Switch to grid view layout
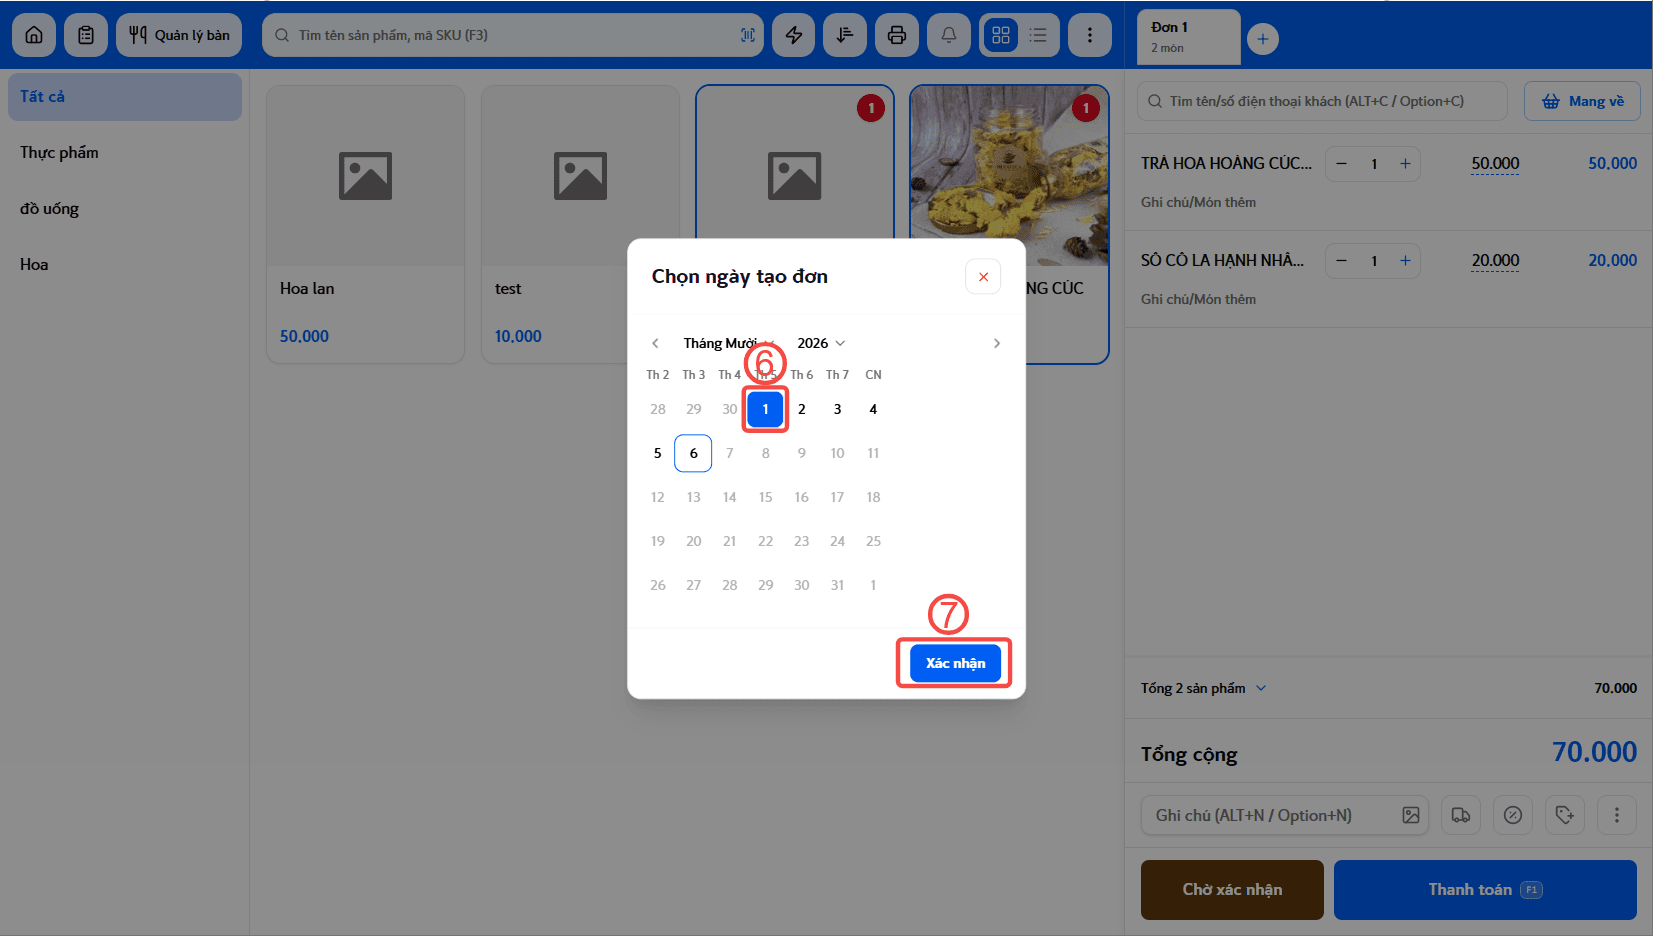 pos(1001,35)
